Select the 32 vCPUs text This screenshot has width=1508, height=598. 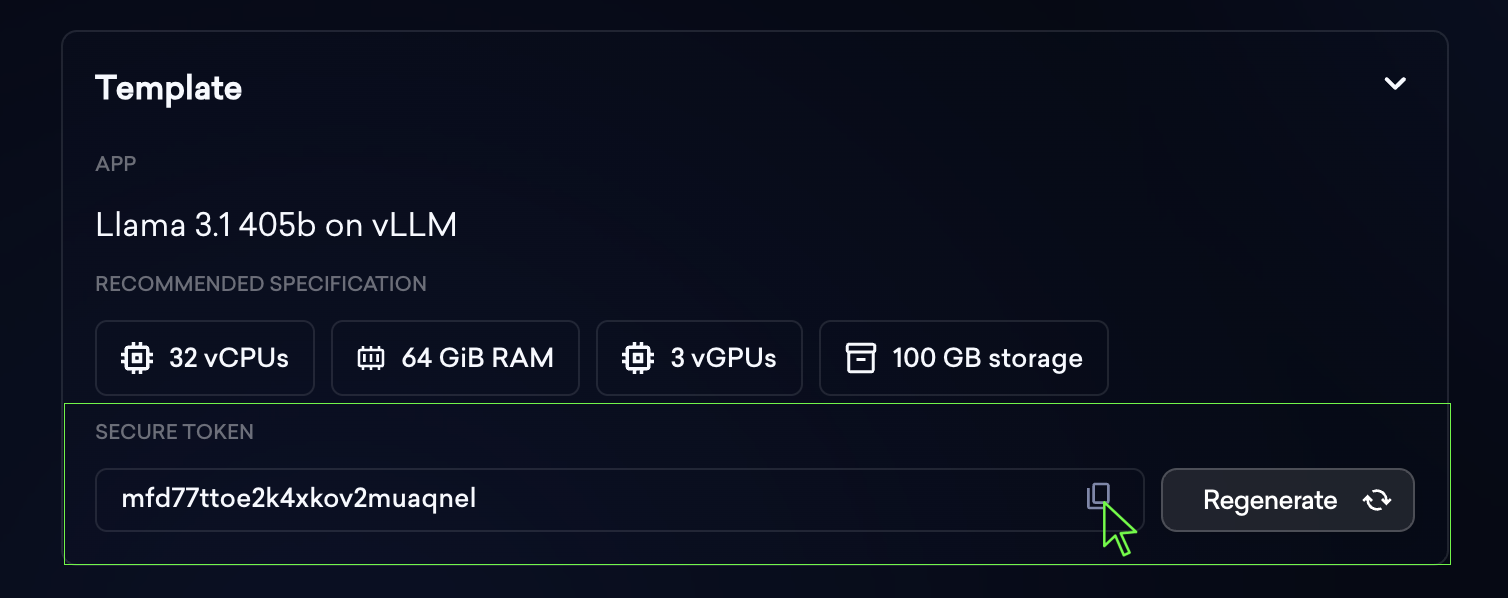point(229,358)
